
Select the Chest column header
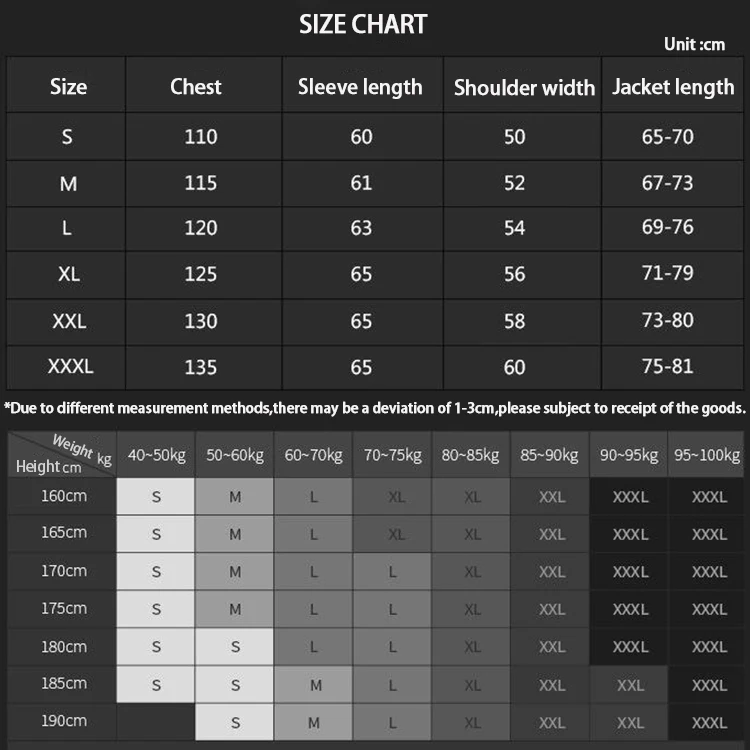coord(196,87)
